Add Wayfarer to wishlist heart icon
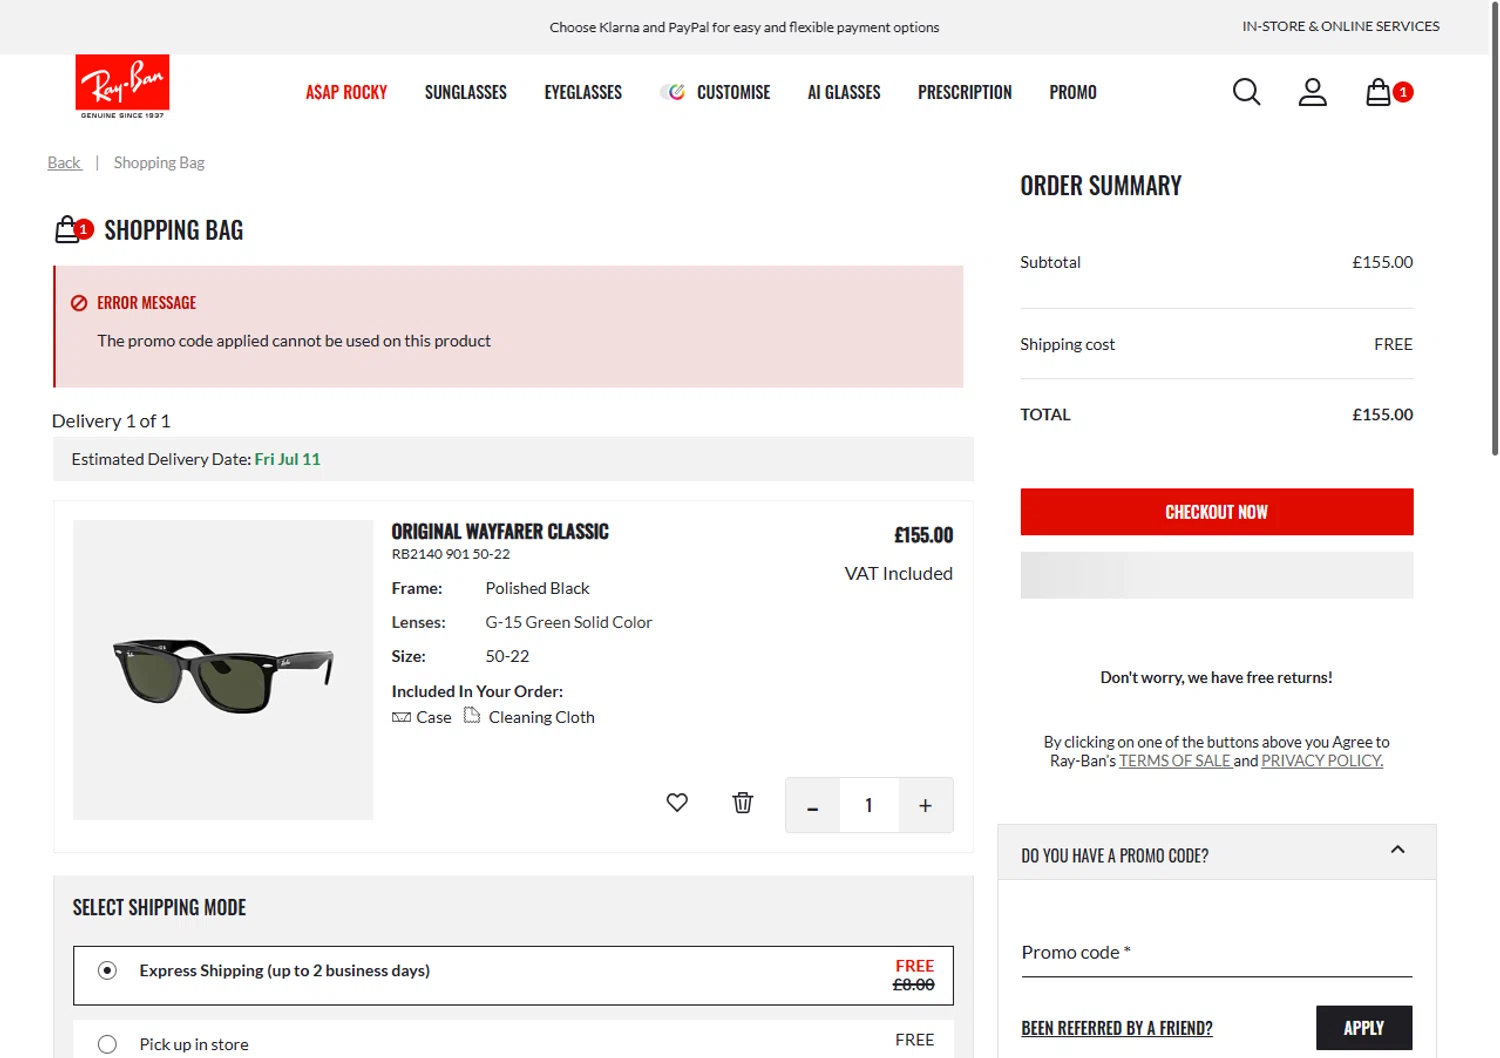 tap(677, 802)
